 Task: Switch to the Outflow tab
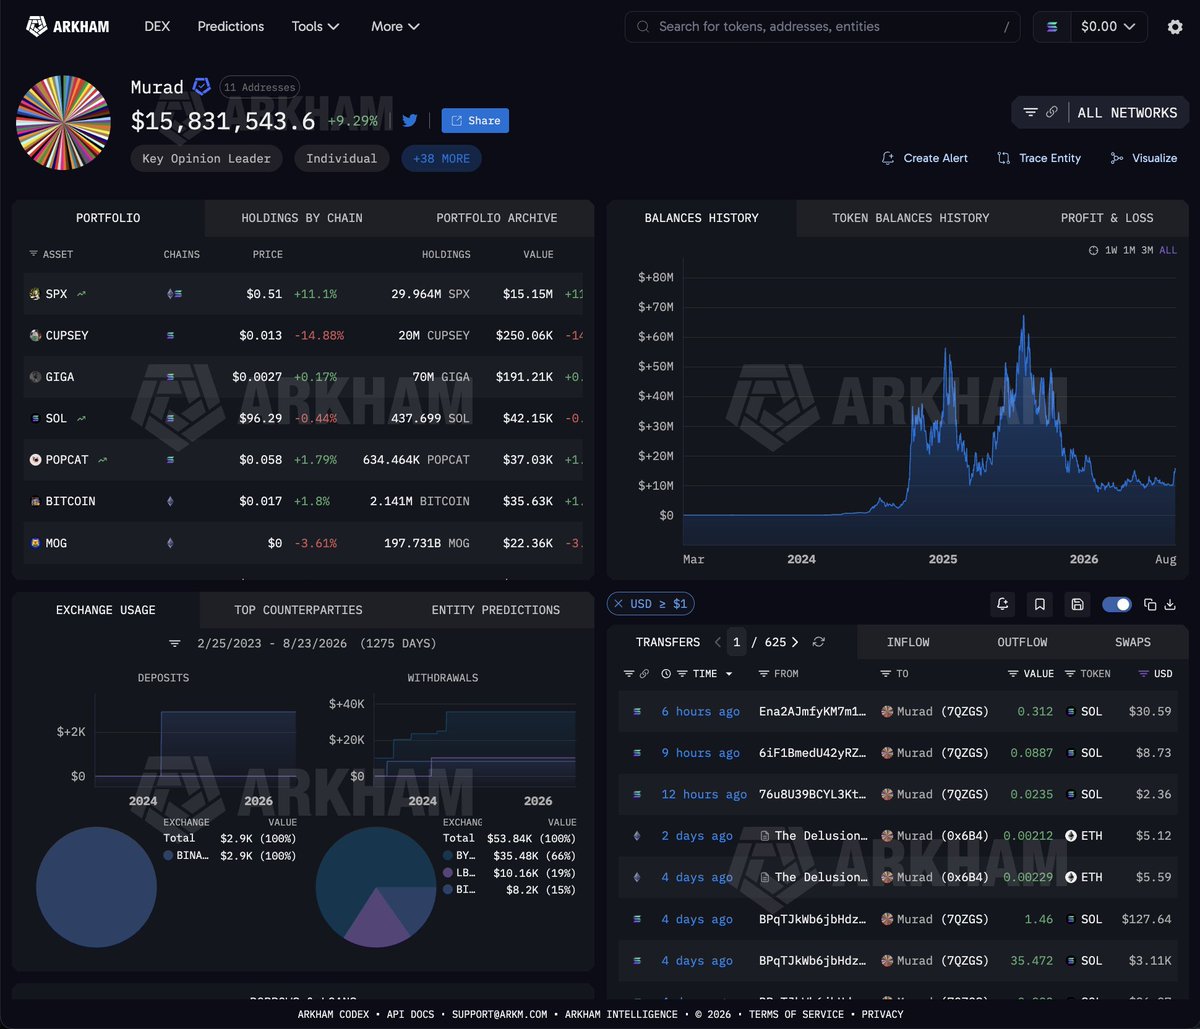[x=1022, y=642]
